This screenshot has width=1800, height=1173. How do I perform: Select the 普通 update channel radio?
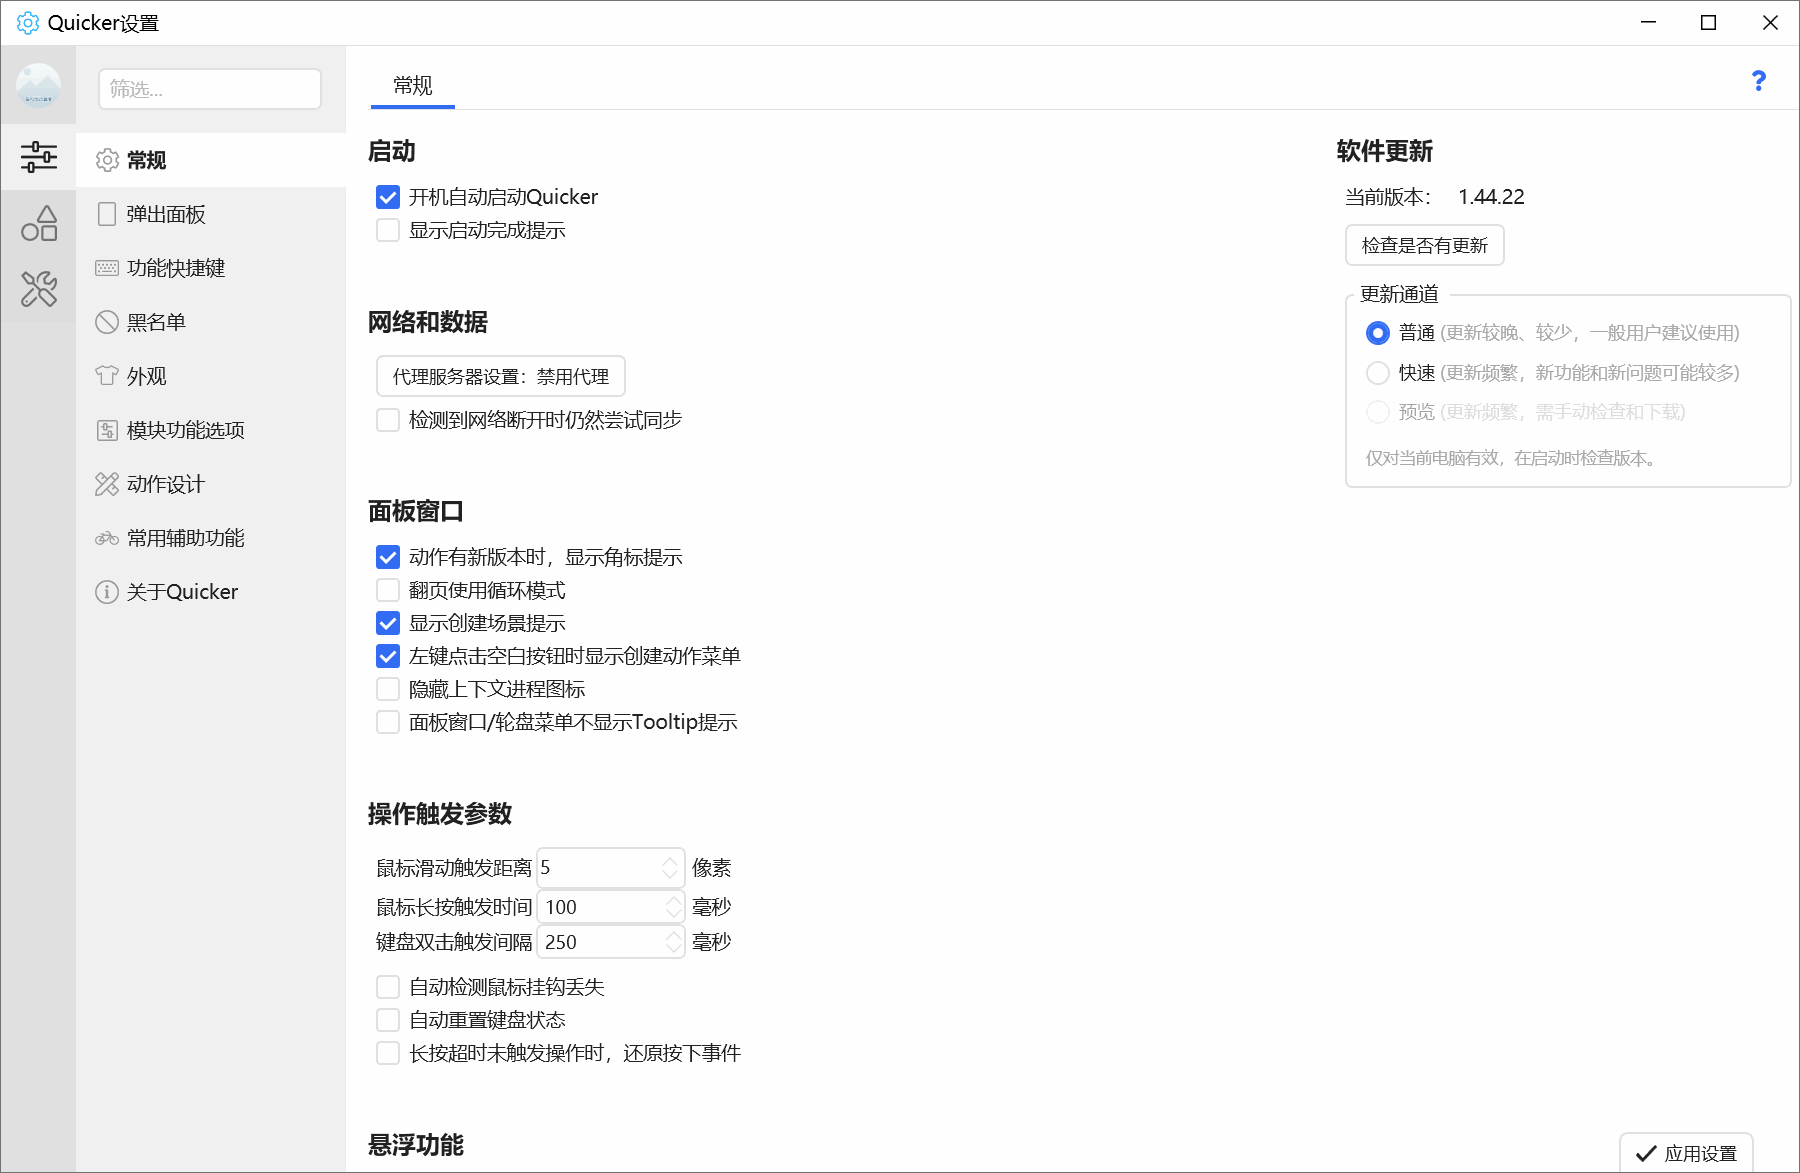click(1378, 333)
